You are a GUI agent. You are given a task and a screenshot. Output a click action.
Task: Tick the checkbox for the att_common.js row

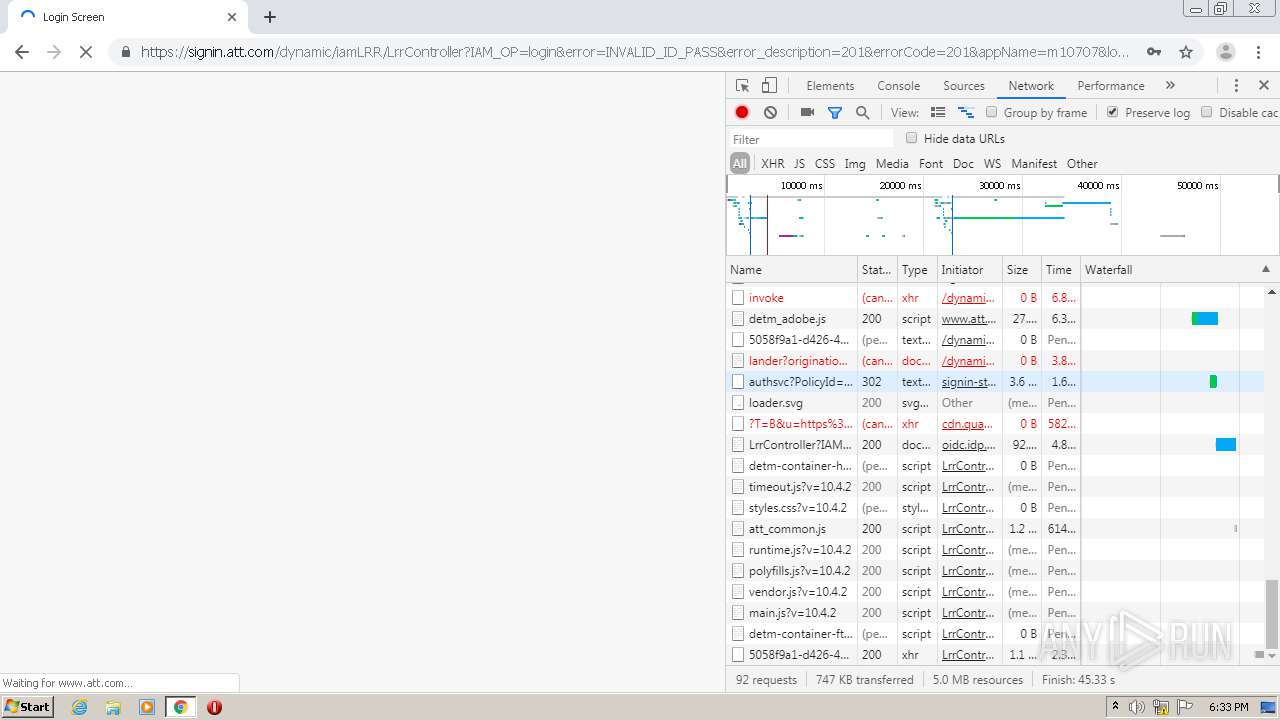coord(738,529)
